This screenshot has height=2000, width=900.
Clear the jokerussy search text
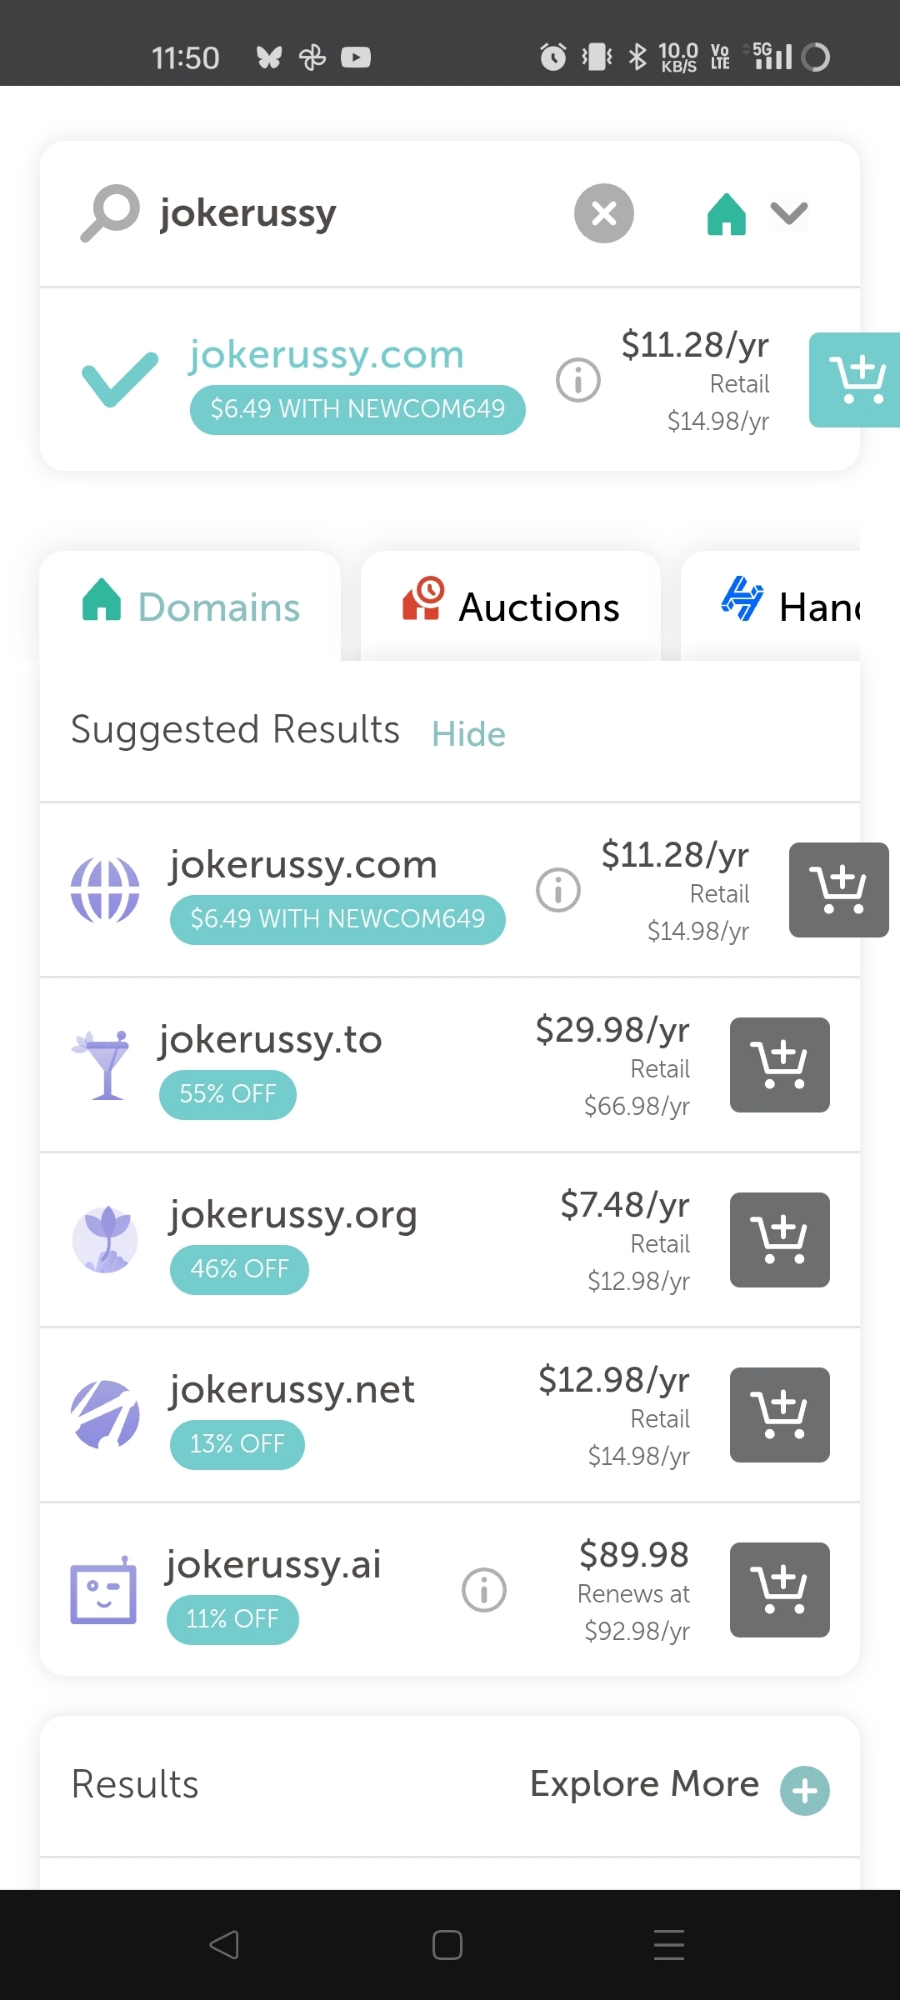[604, 213]
